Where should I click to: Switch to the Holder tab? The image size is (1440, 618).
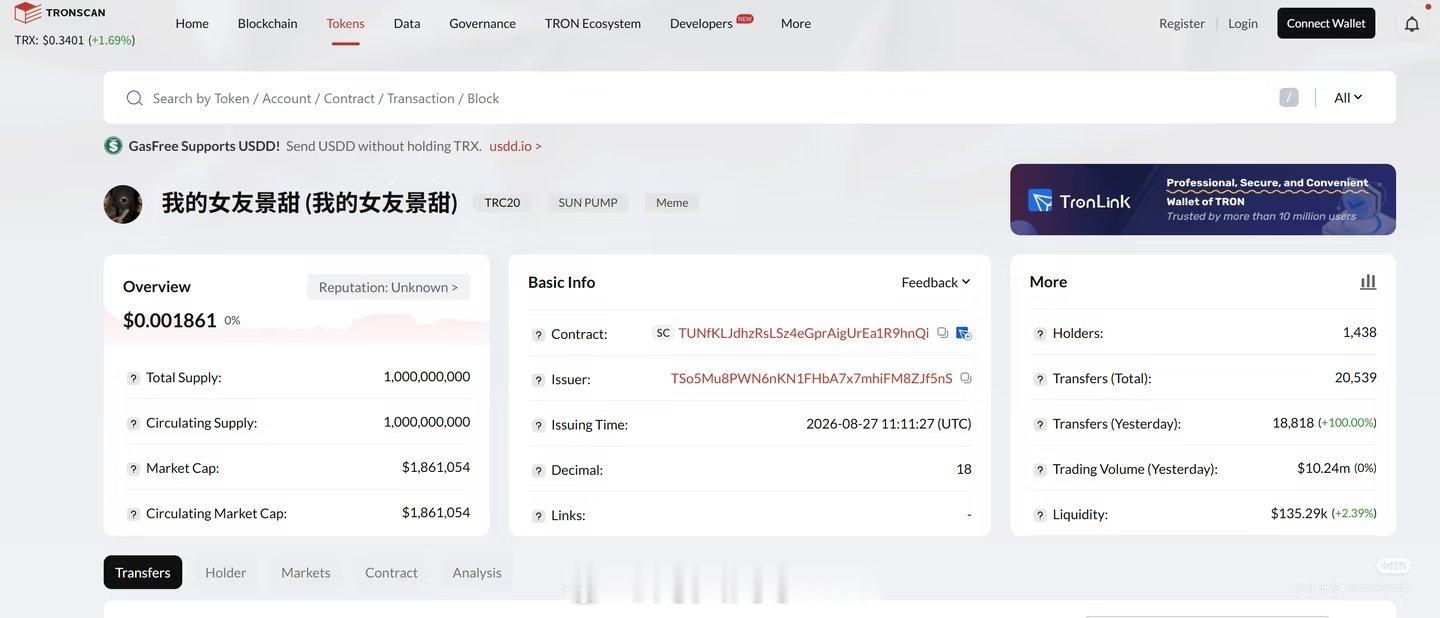point(226,572)
